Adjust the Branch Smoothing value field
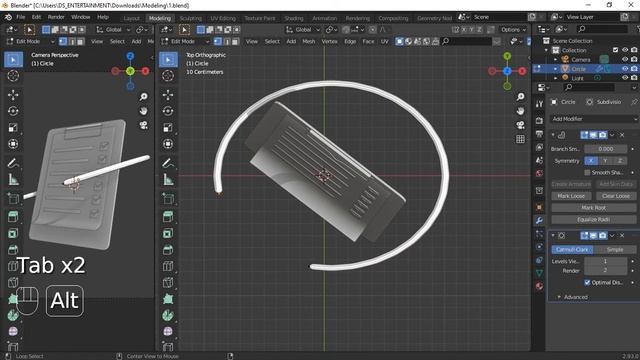 pos(606,149)
